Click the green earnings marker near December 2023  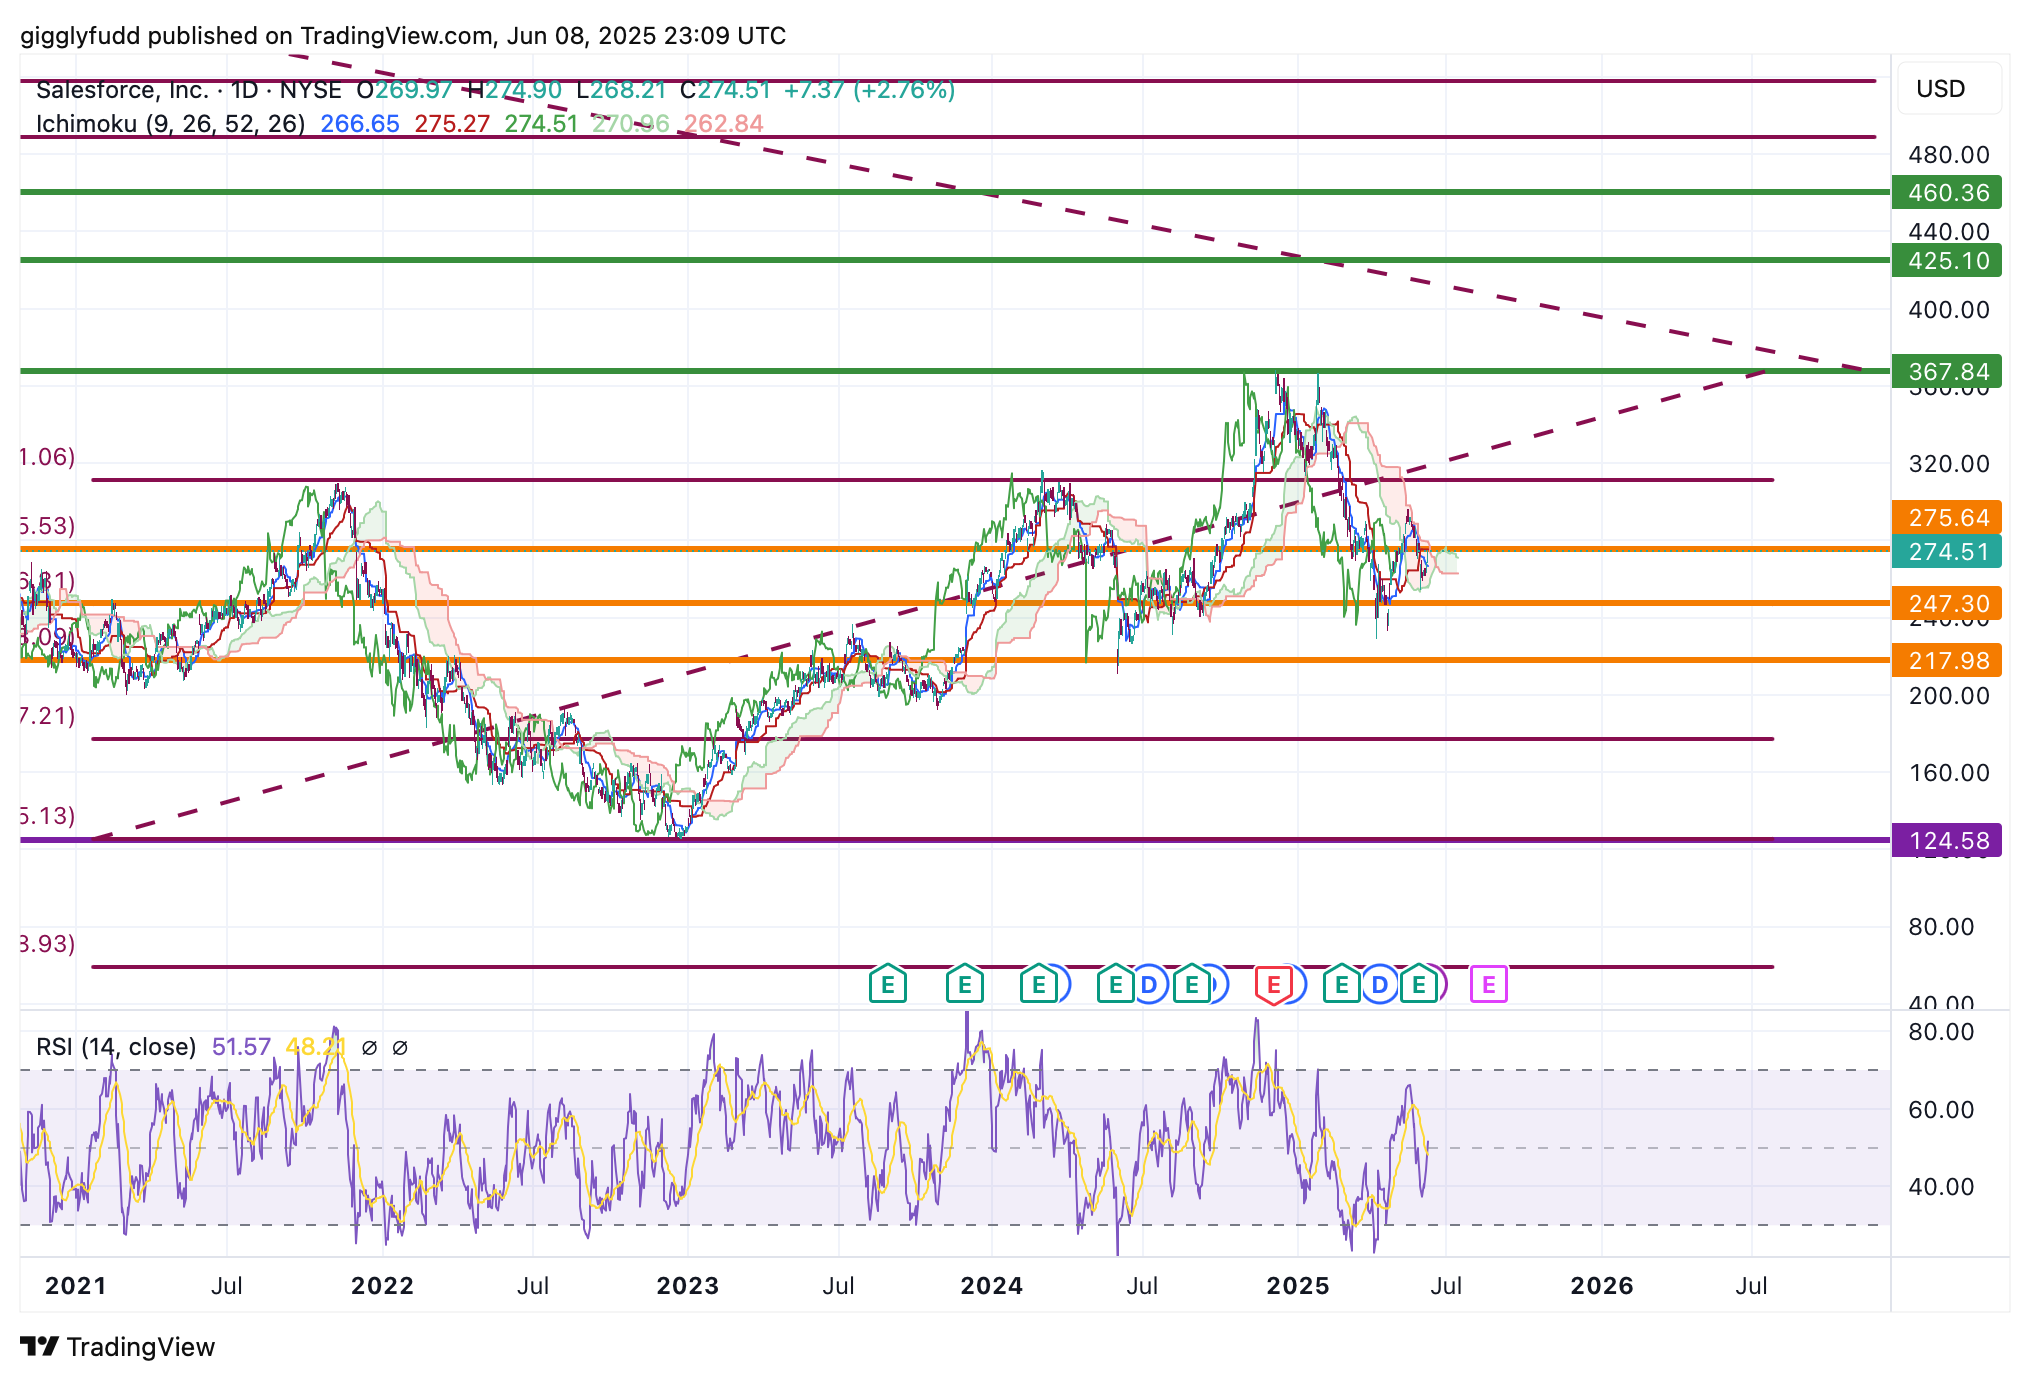coord(965,985)
